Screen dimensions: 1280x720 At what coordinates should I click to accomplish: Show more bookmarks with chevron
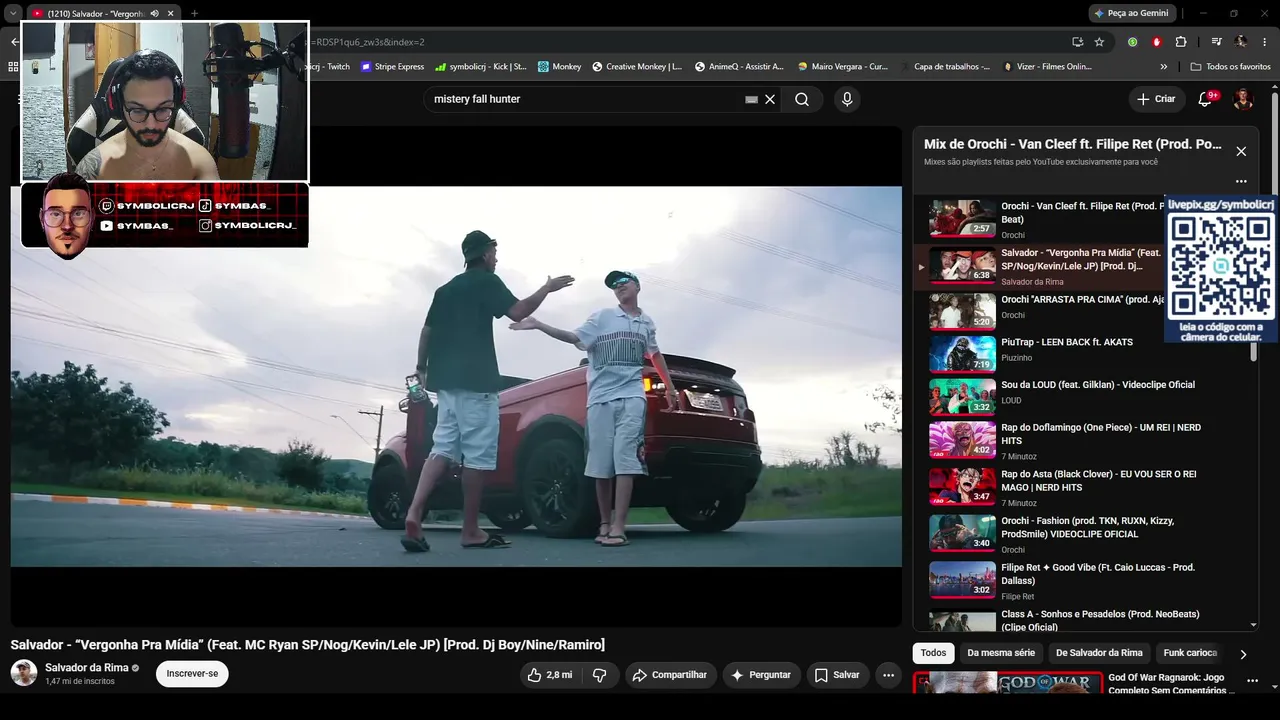click(1163, 67)
